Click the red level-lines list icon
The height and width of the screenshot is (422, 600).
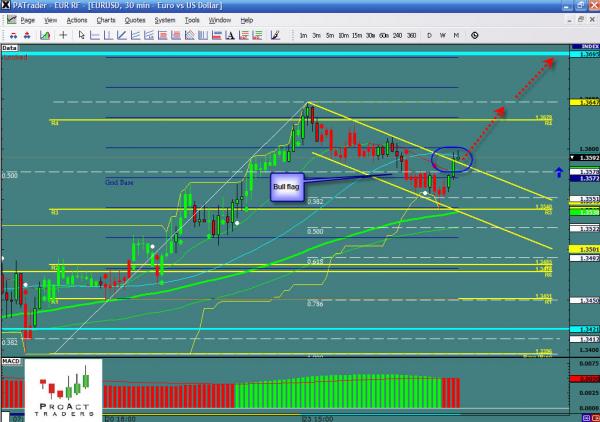click(x=244, y=36)
